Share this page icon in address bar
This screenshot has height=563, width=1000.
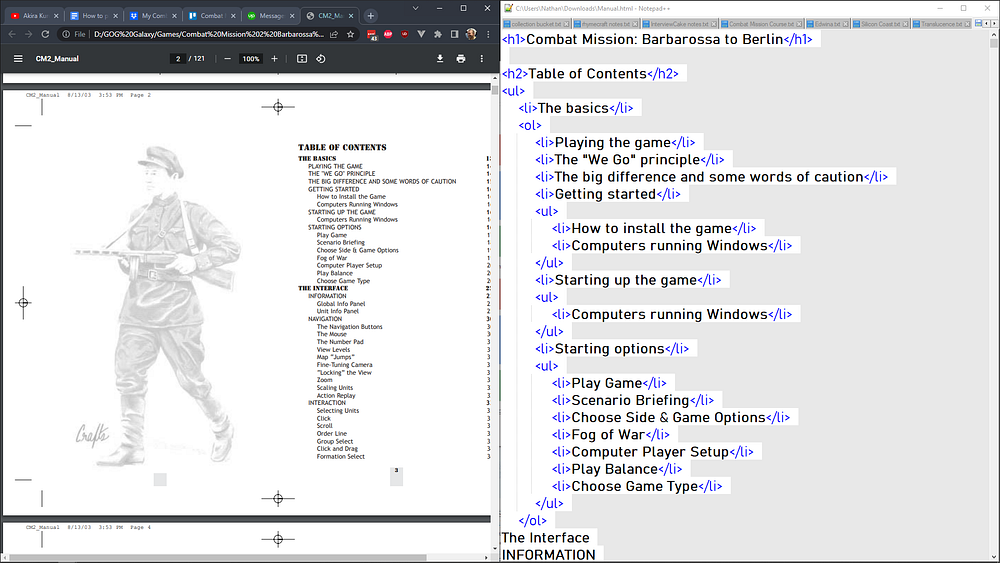pyautogui.click(x=334, y=34)
